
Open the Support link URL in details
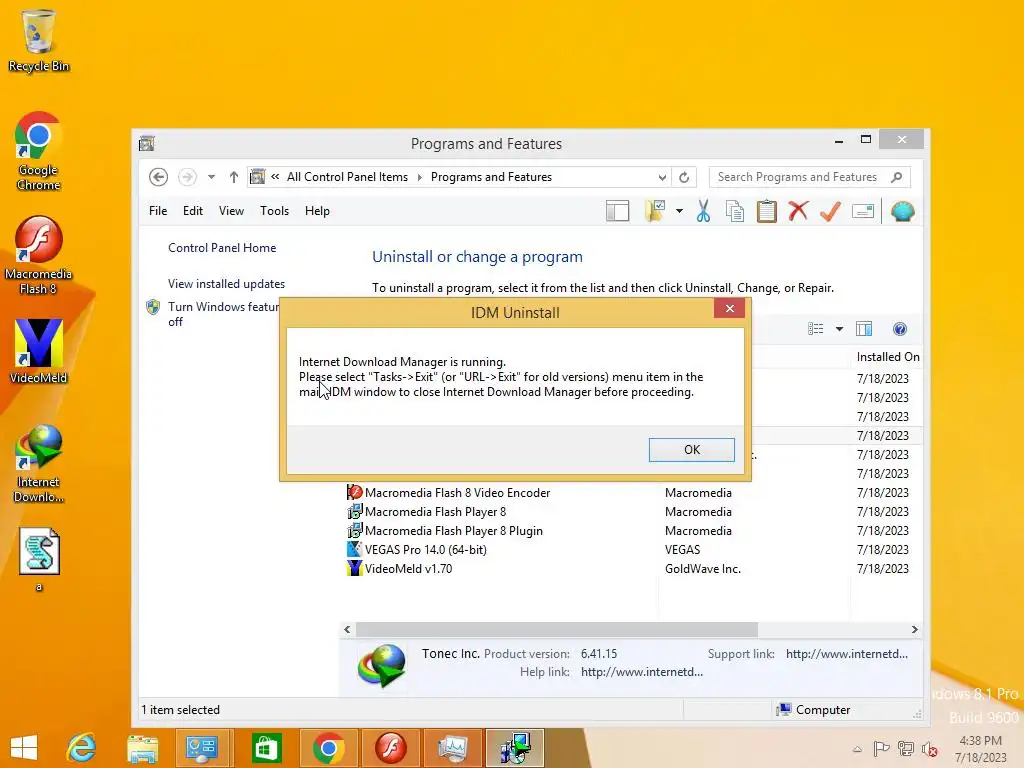(846, 654)
